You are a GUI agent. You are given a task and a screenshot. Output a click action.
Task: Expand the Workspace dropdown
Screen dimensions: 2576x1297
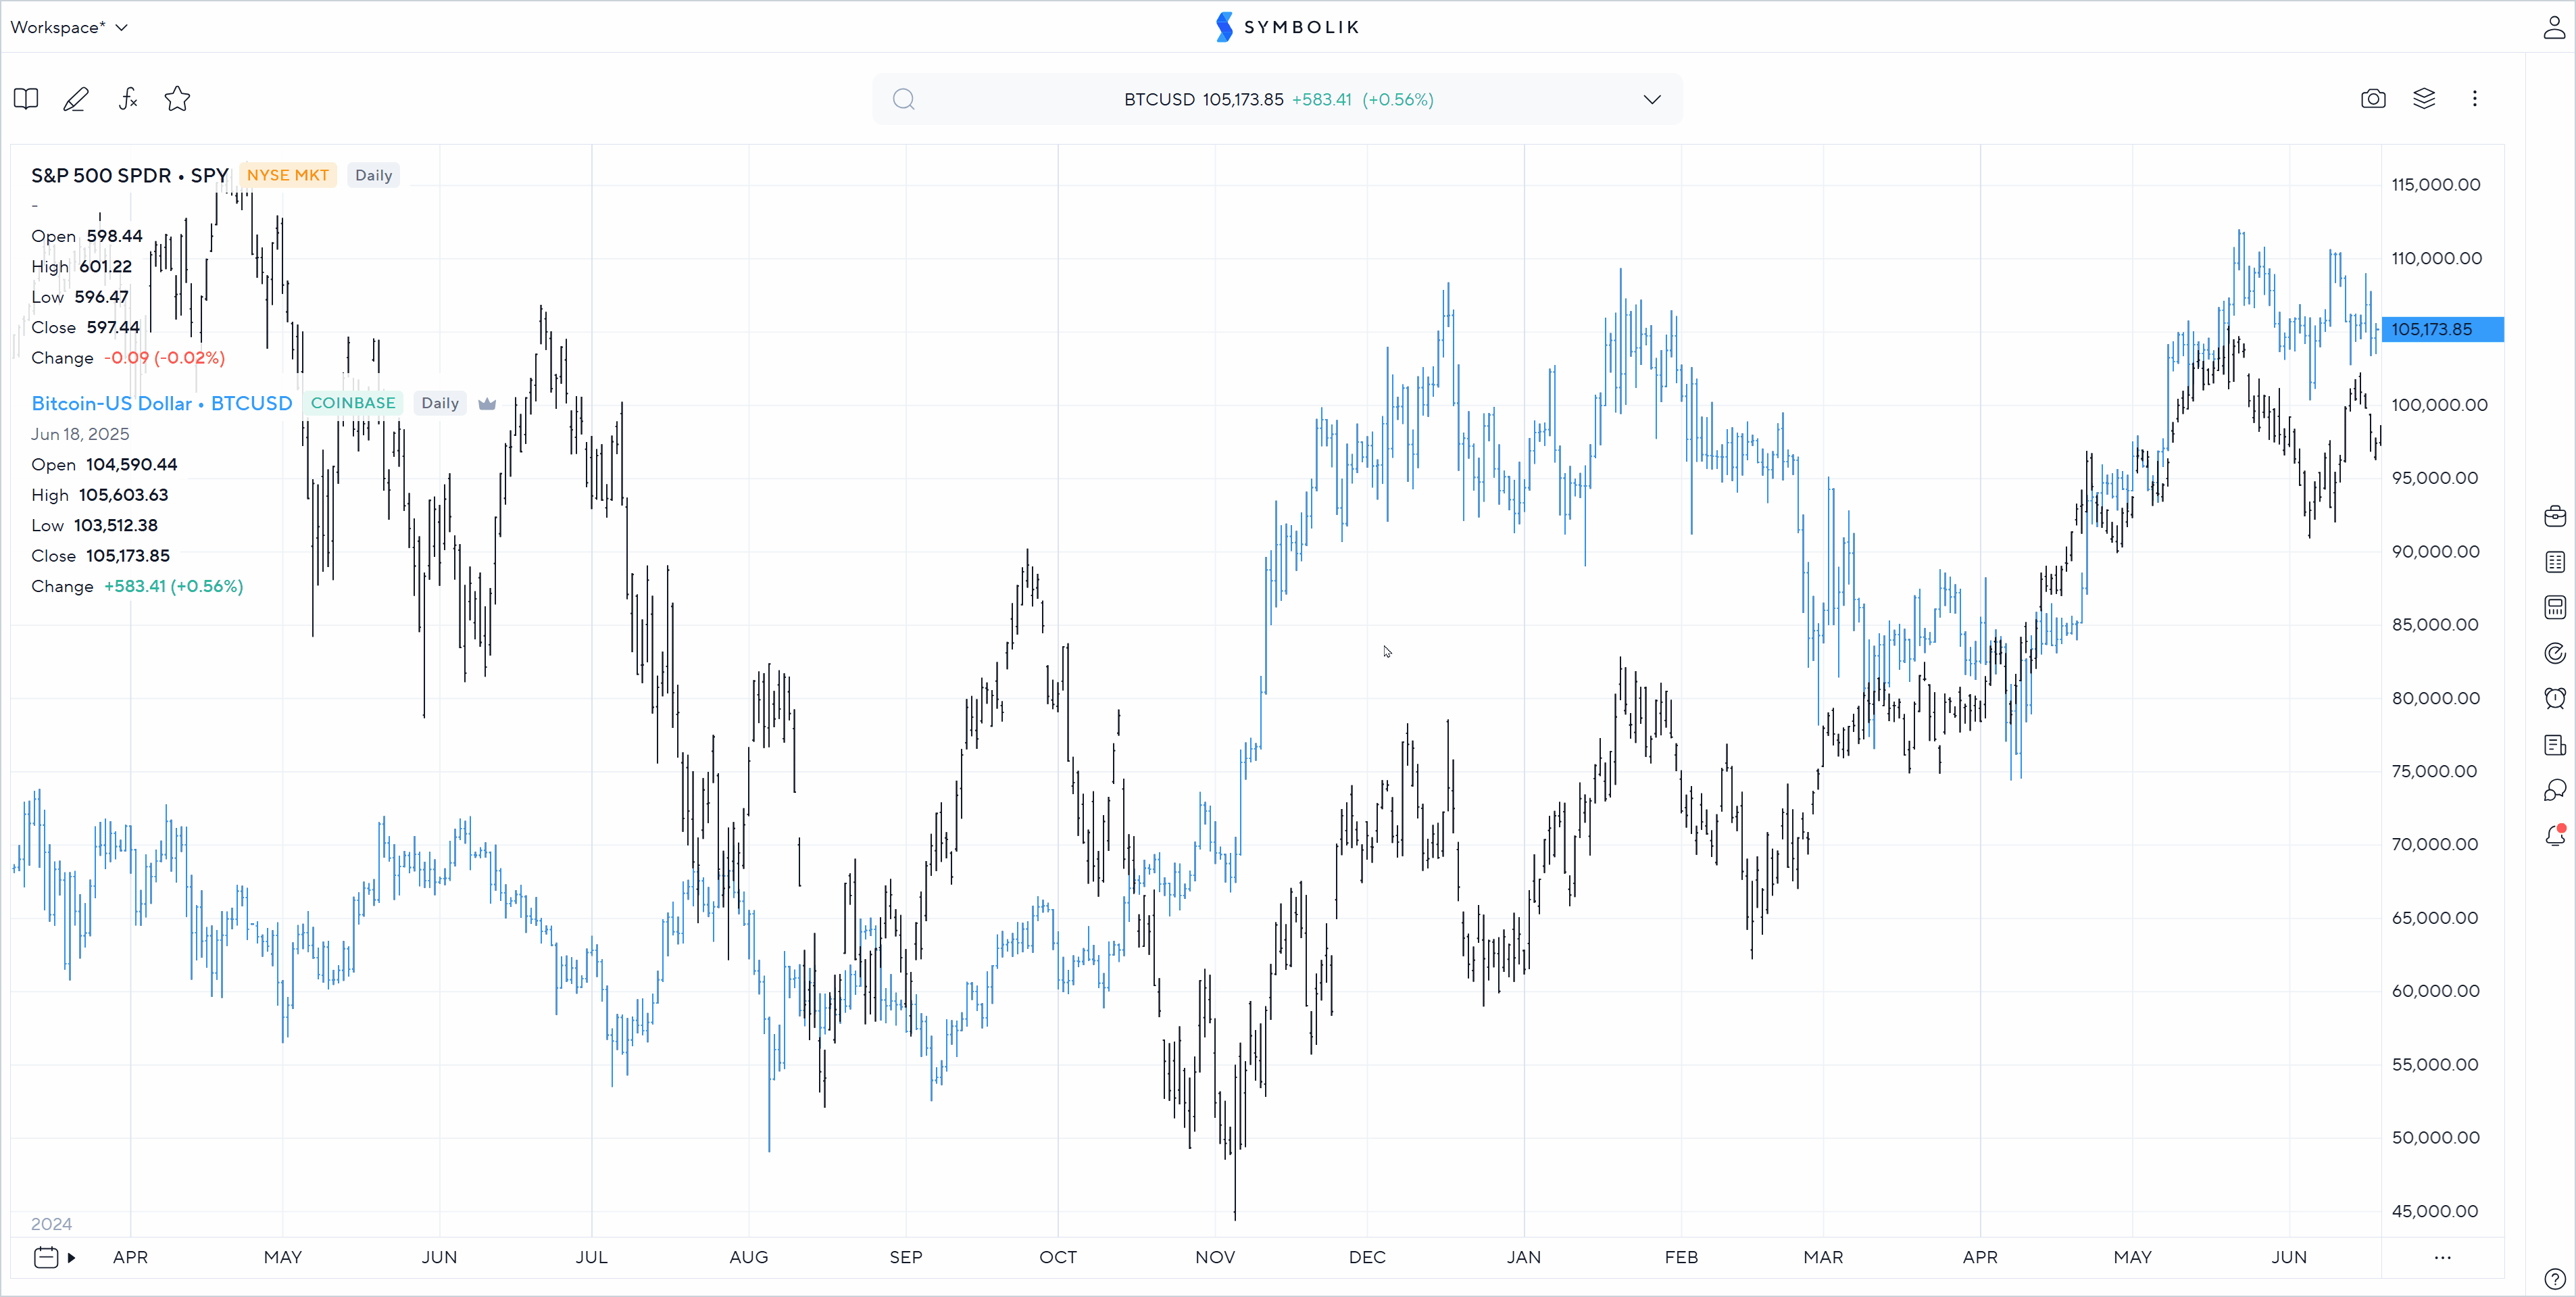68,27
